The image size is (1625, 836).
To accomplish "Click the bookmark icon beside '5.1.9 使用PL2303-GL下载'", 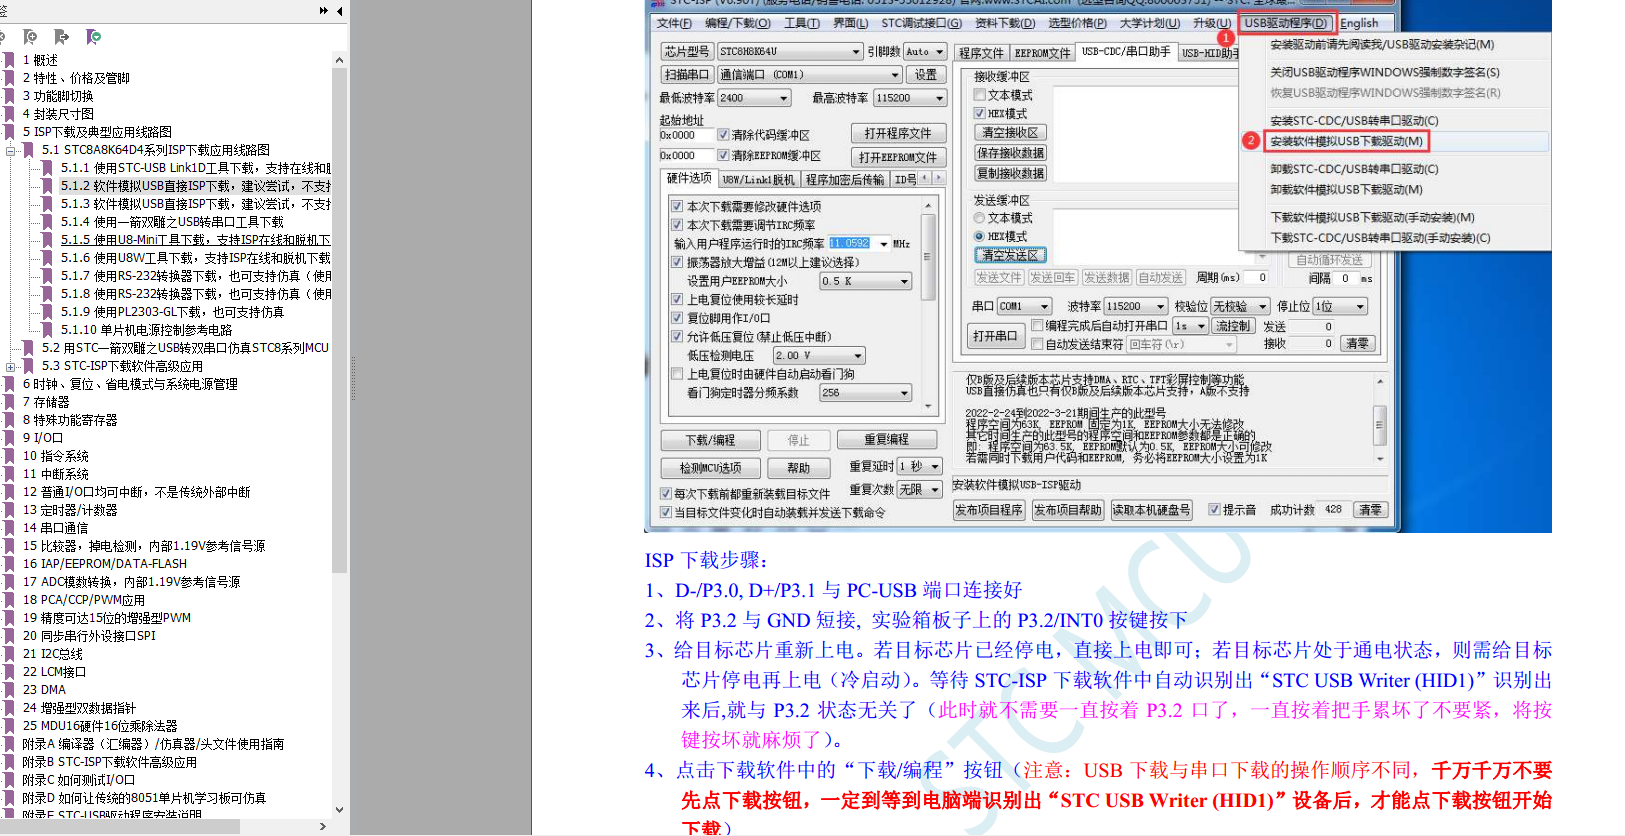I will [x=47, y=312].
